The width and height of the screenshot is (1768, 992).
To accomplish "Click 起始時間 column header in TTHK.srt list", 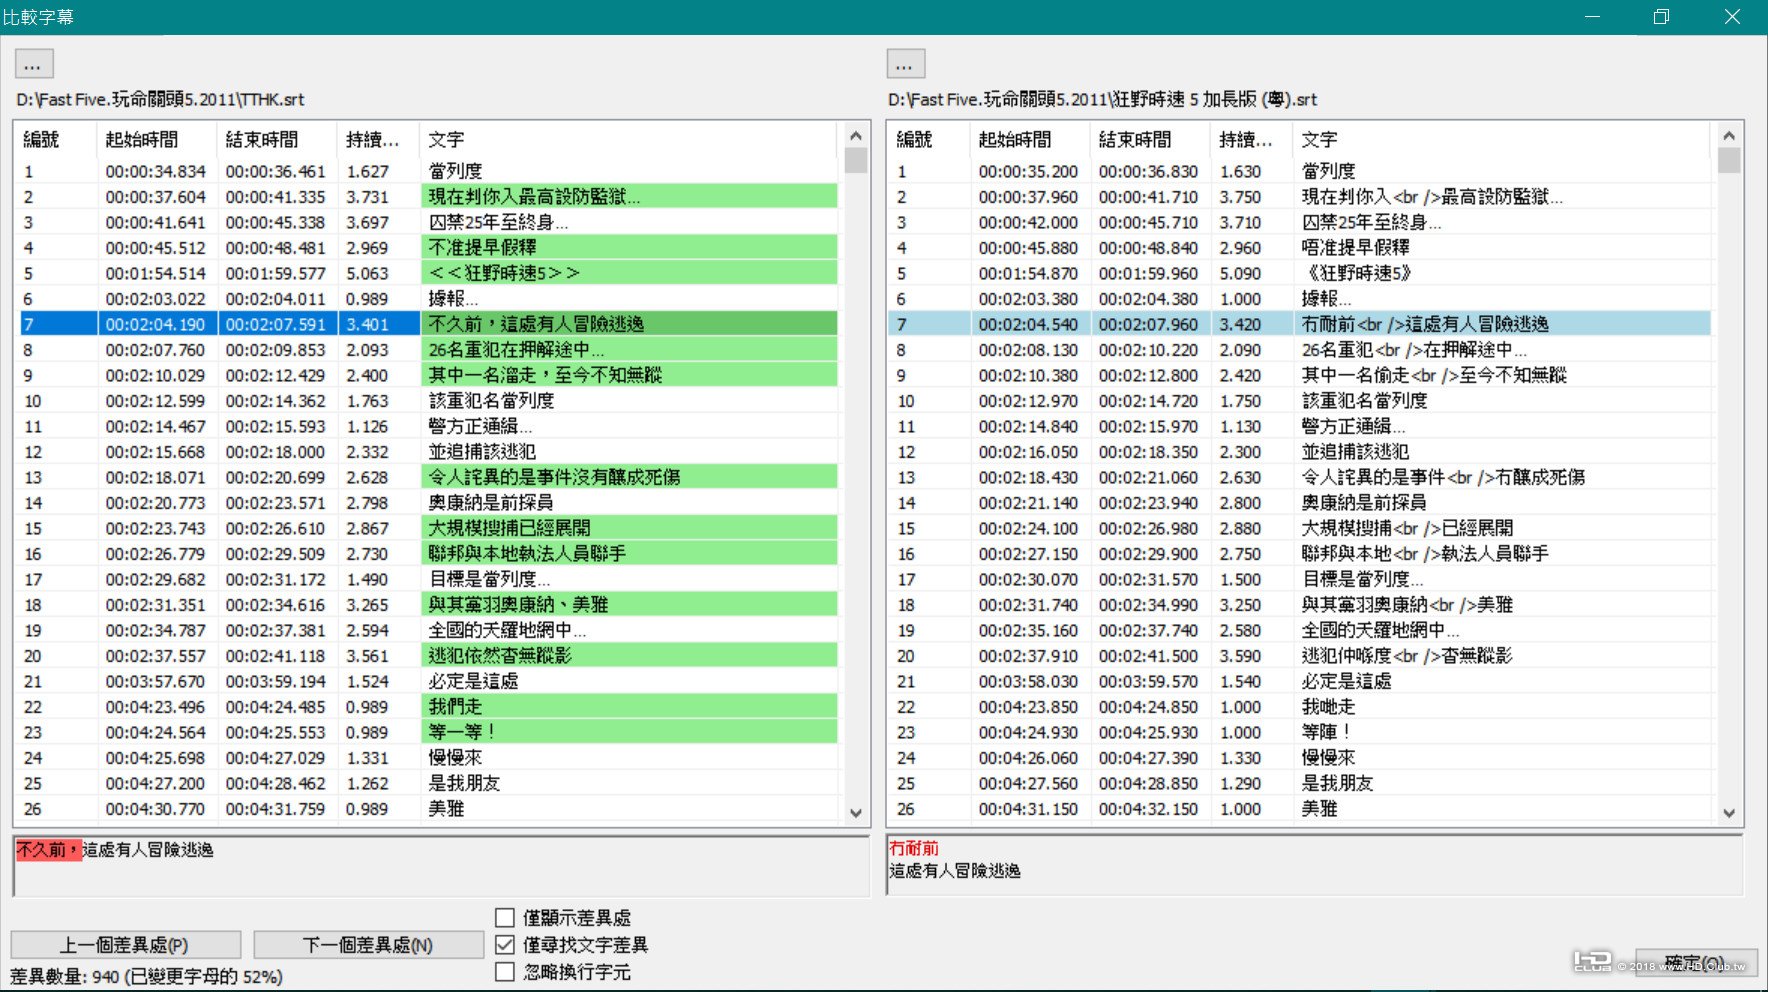I will [x=157, y=139].
